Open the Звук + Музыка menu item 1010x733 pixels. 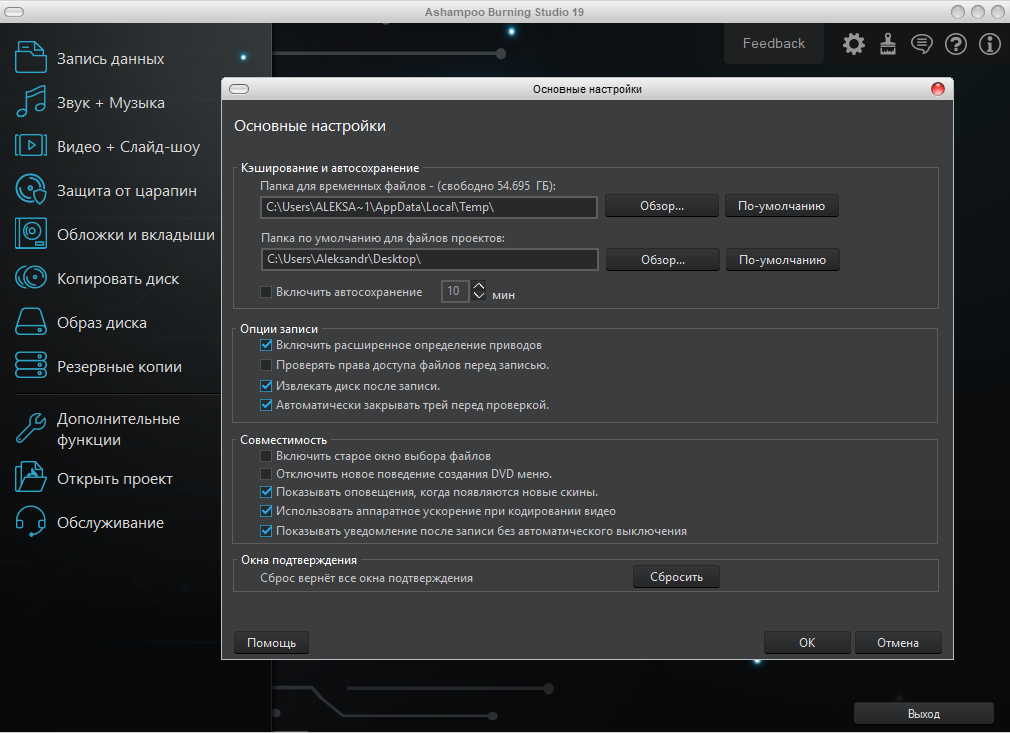111,103
